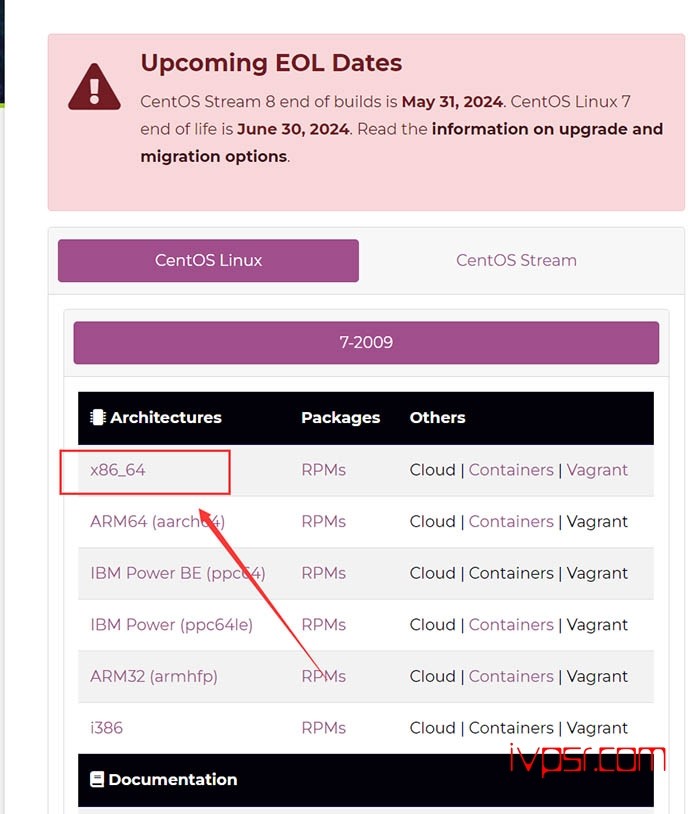Open the i386 architecture link

106,728
